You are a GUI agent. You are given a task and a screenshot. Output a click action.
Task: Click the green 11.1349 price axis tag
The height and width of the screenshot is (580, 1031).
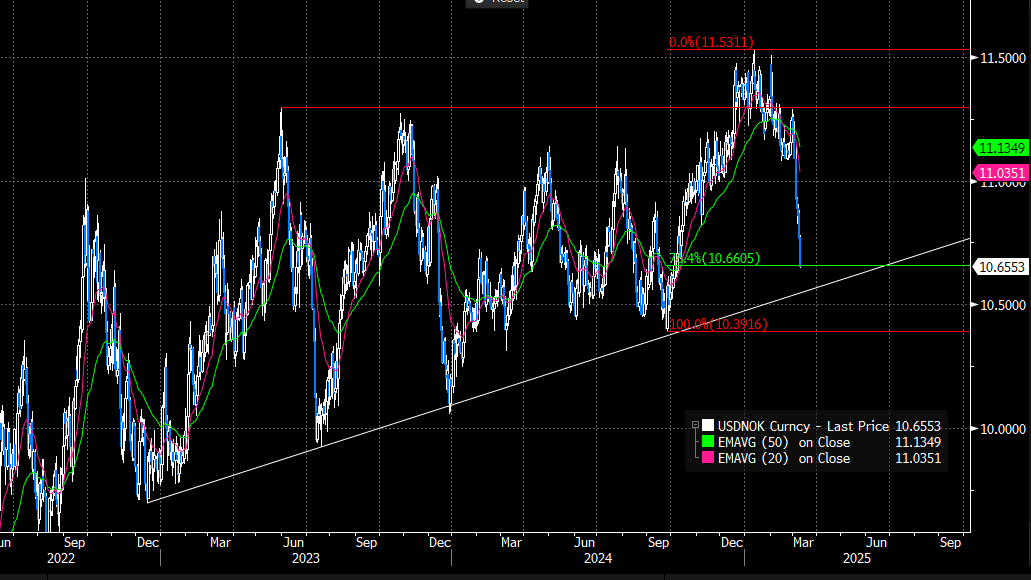(1001, 148)
